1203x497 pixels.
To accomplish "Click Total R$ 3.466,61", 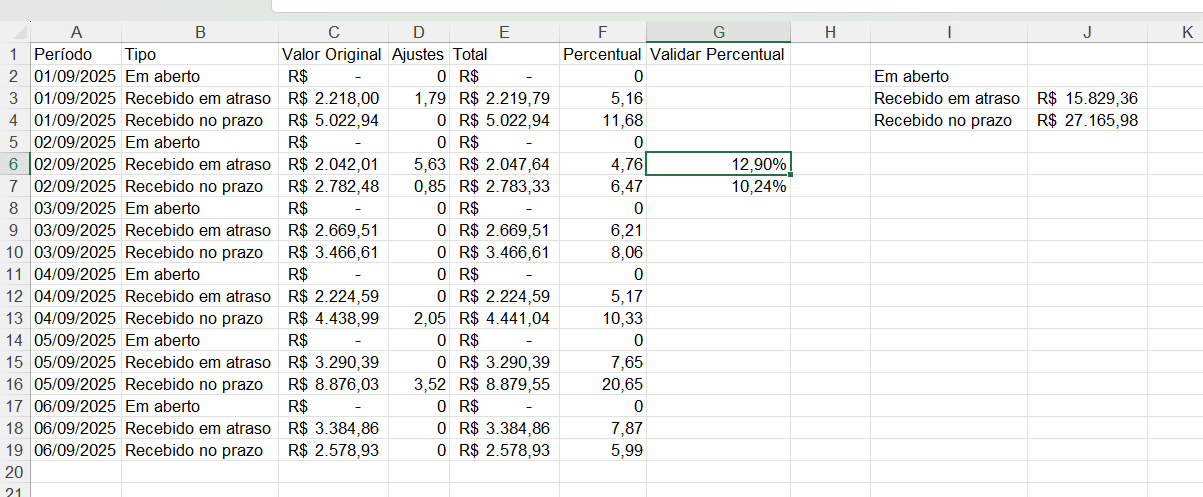I will click(x=505, y=252).
